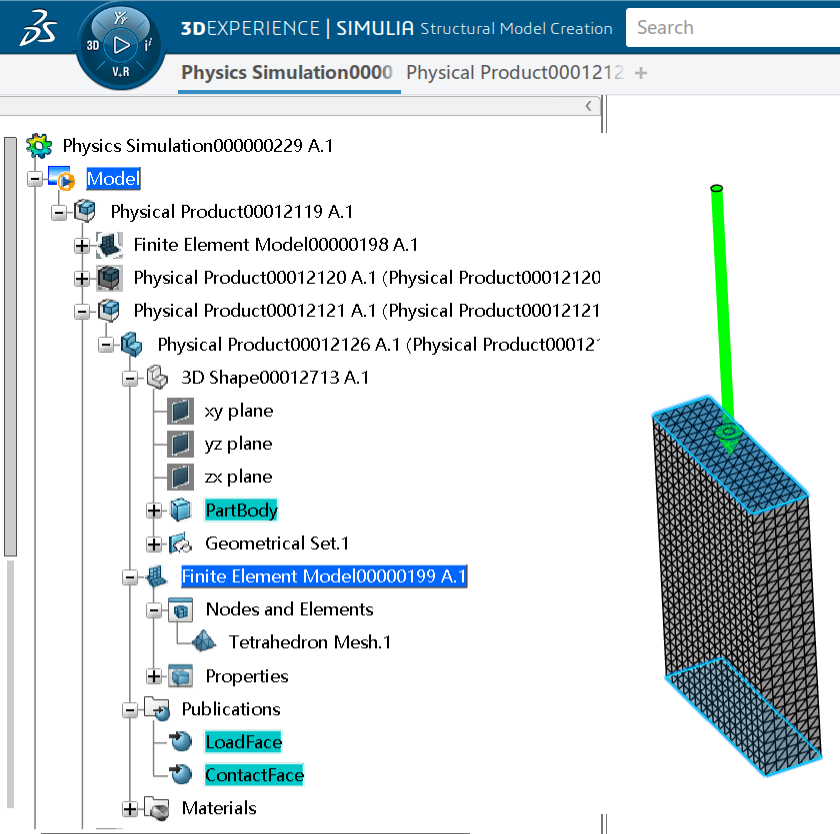Click the LoadFace publication icon
Screen dimensions: 840x834
tap(181, 742)
